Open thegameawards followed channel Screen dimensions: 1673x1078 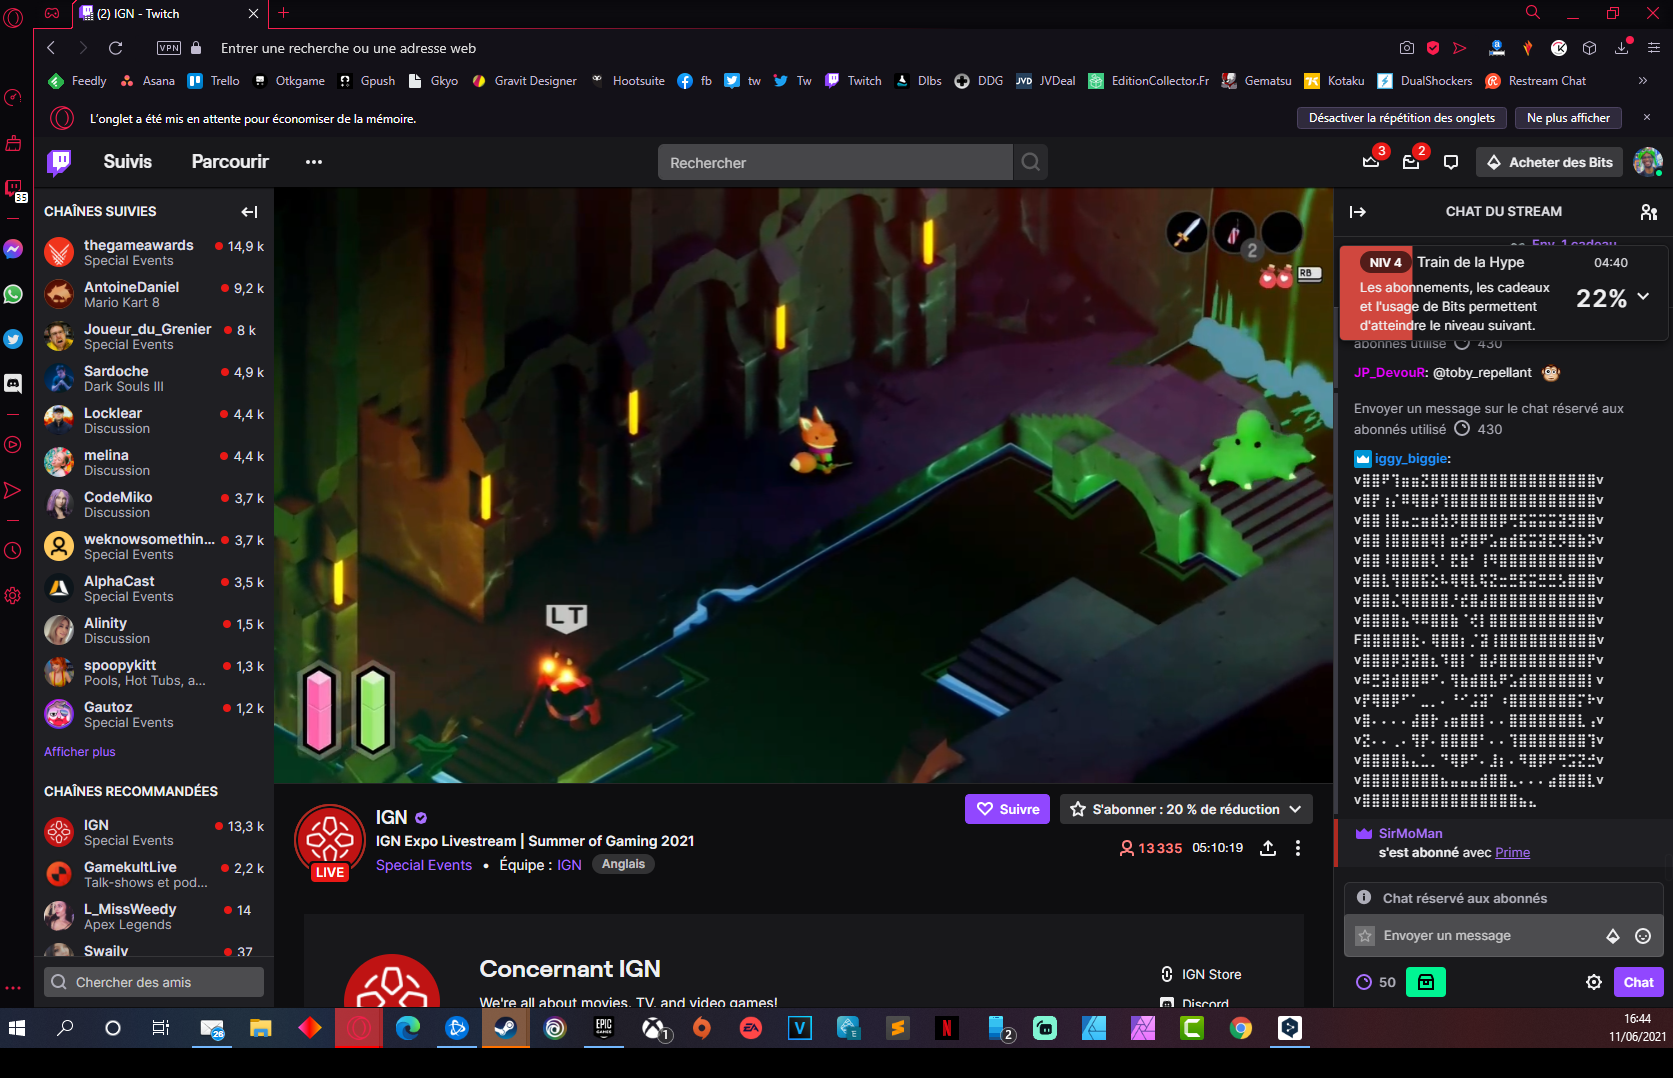154,252
